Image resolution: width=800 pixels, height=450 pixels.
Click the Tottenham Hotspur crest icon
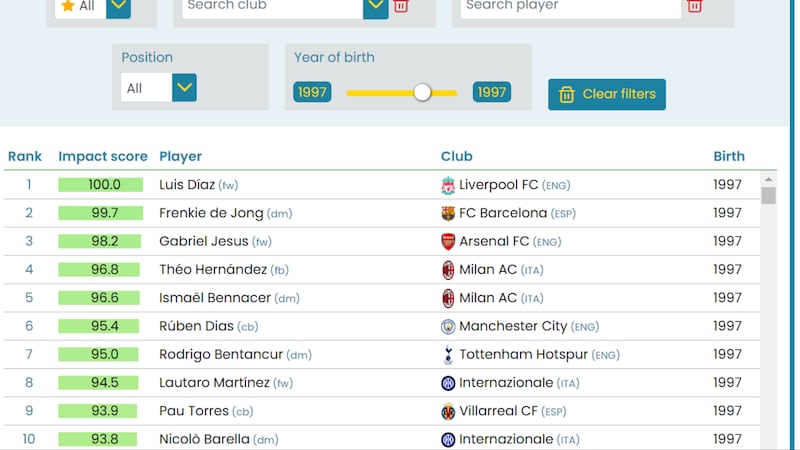pyautogui.click(x=448, y=354)
